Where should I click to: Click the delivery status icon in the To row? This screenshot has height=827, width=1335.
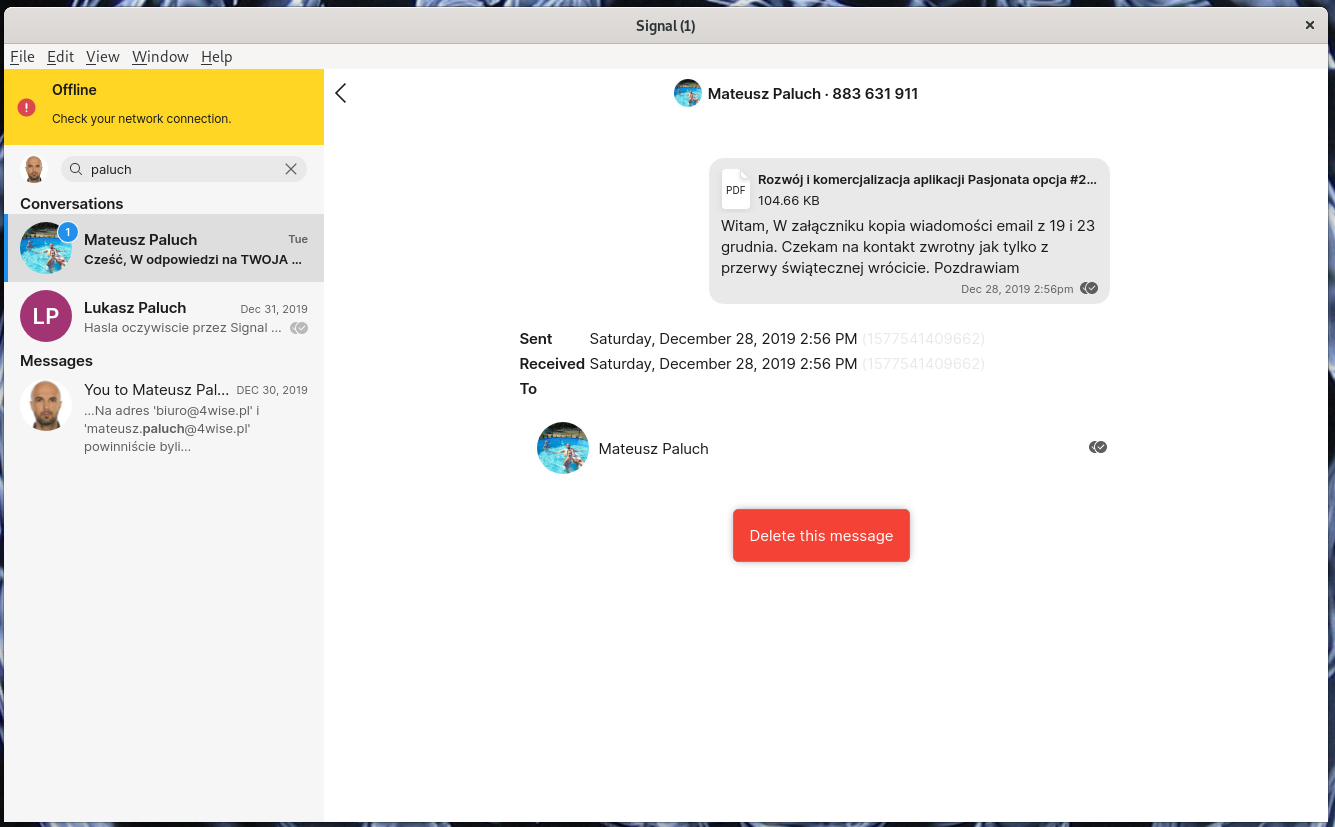click(x=1098, y=447)
